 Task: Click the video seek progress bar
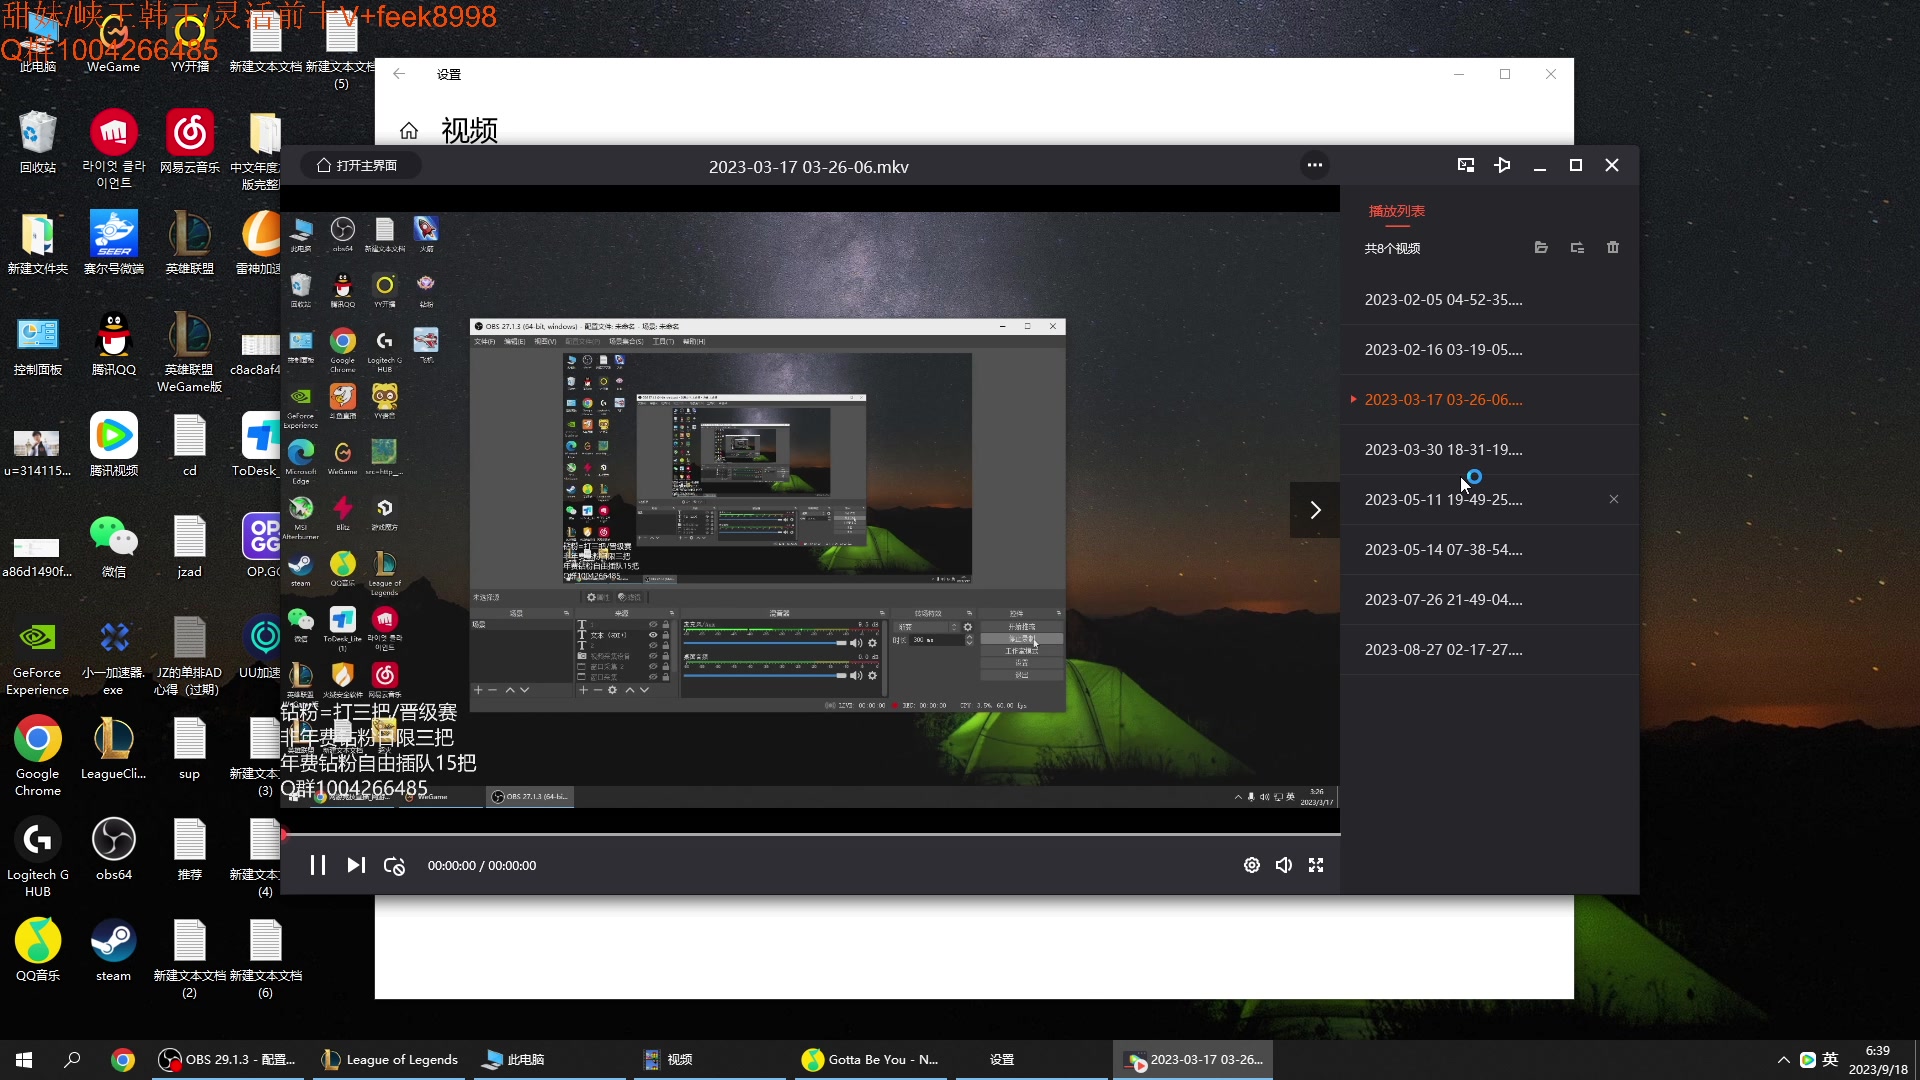click(810, 834)
